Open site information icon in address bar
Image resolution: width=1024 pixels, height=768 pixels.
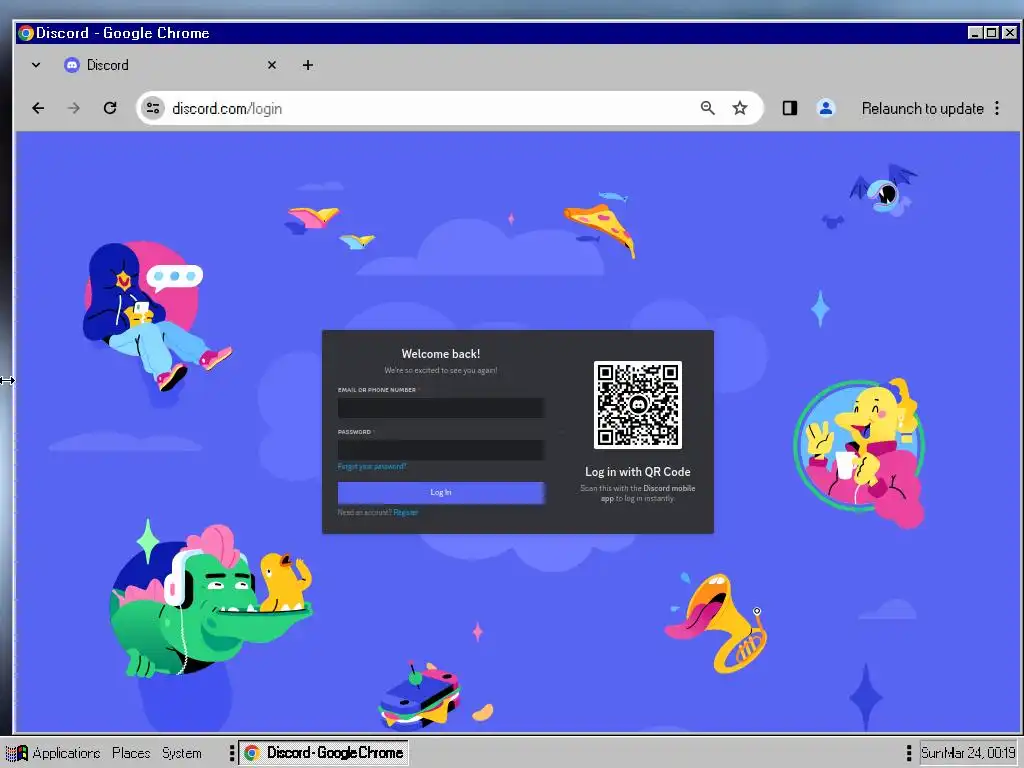153,108
